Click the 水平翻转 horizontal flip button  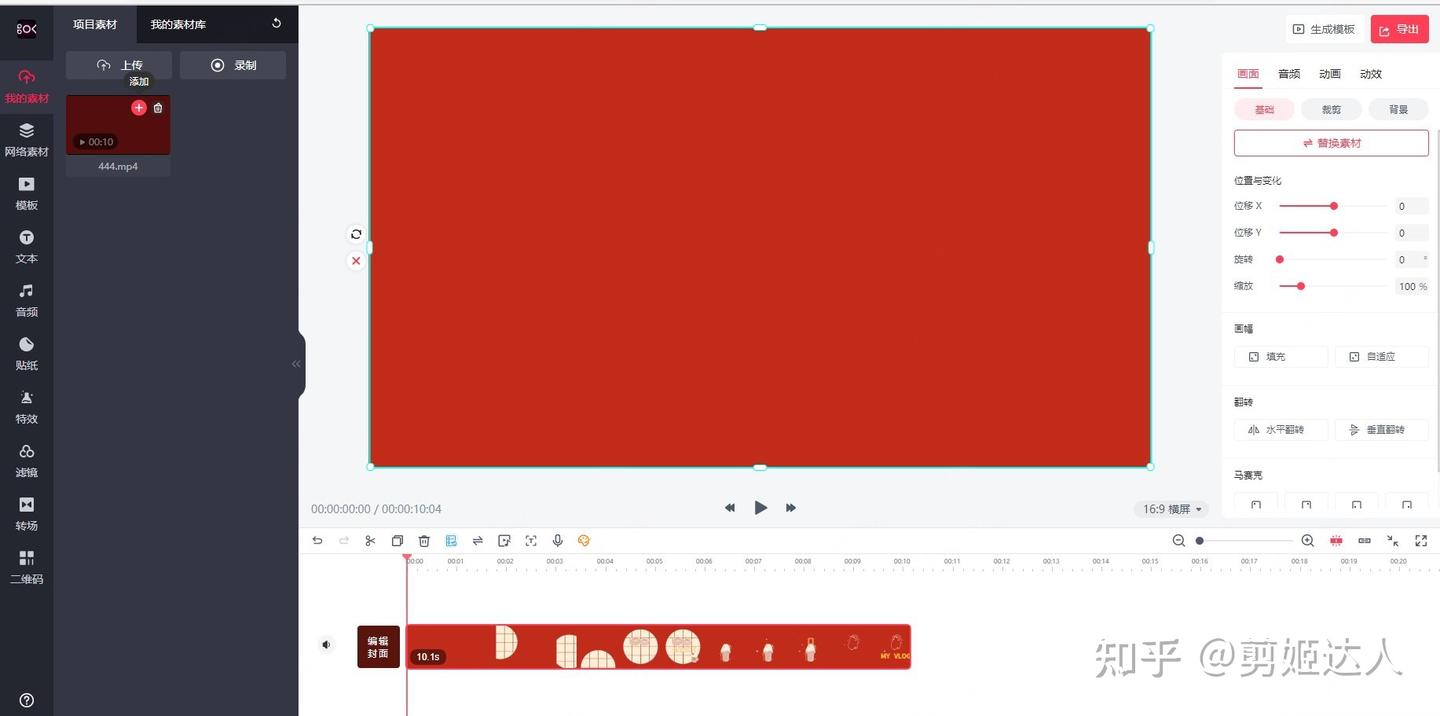(1281, 430)
